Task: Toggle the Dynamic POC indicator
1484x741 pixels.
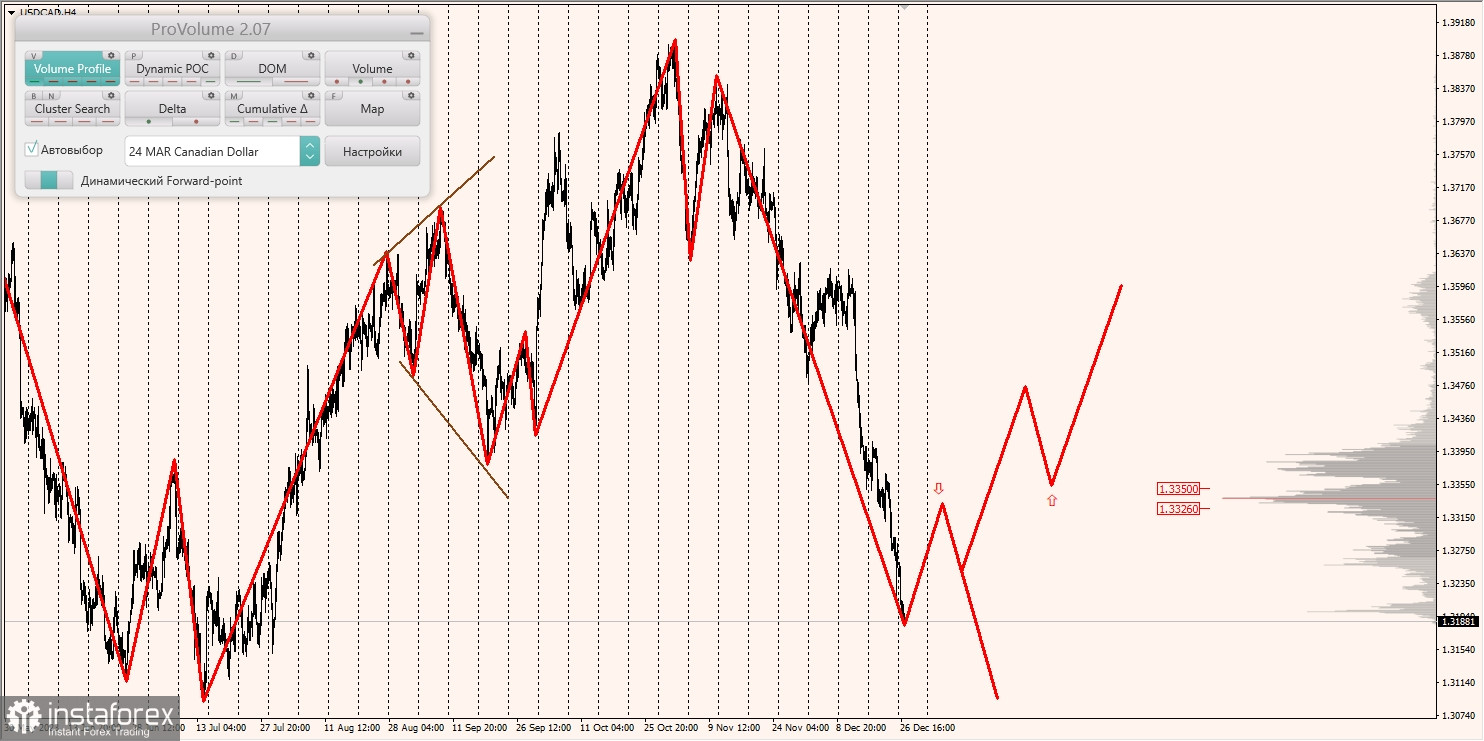Action: pos(172,68)
